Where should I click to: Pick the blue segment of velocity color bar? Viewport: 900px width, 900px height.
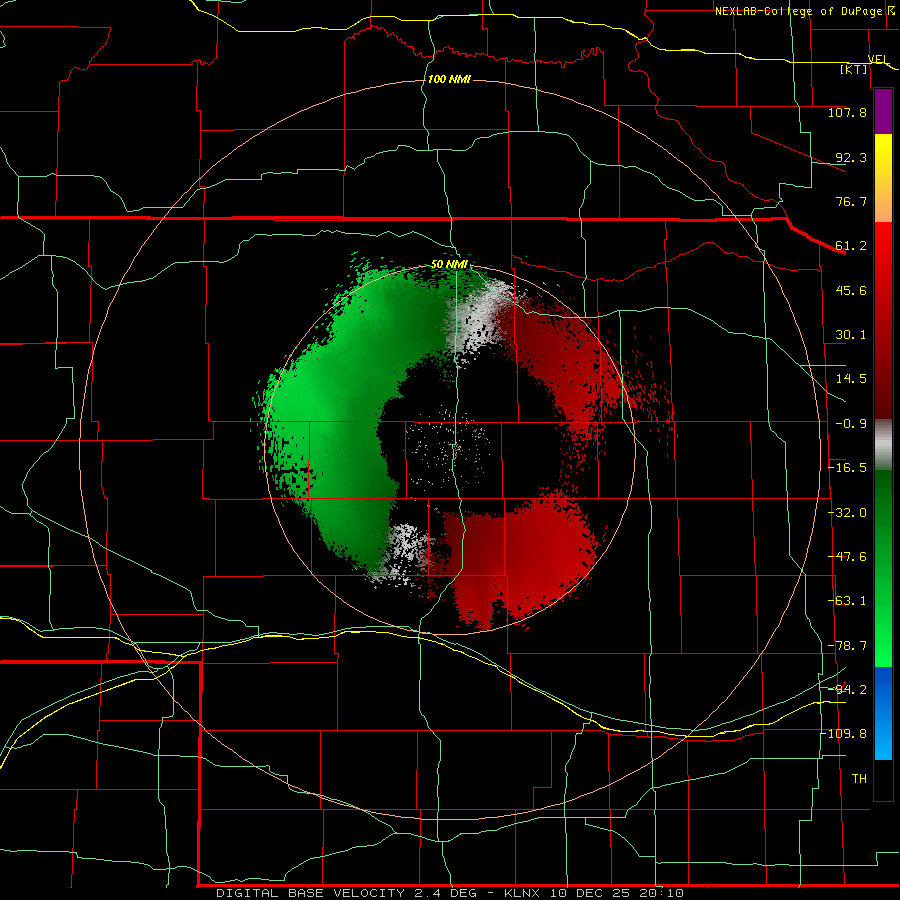883,713
